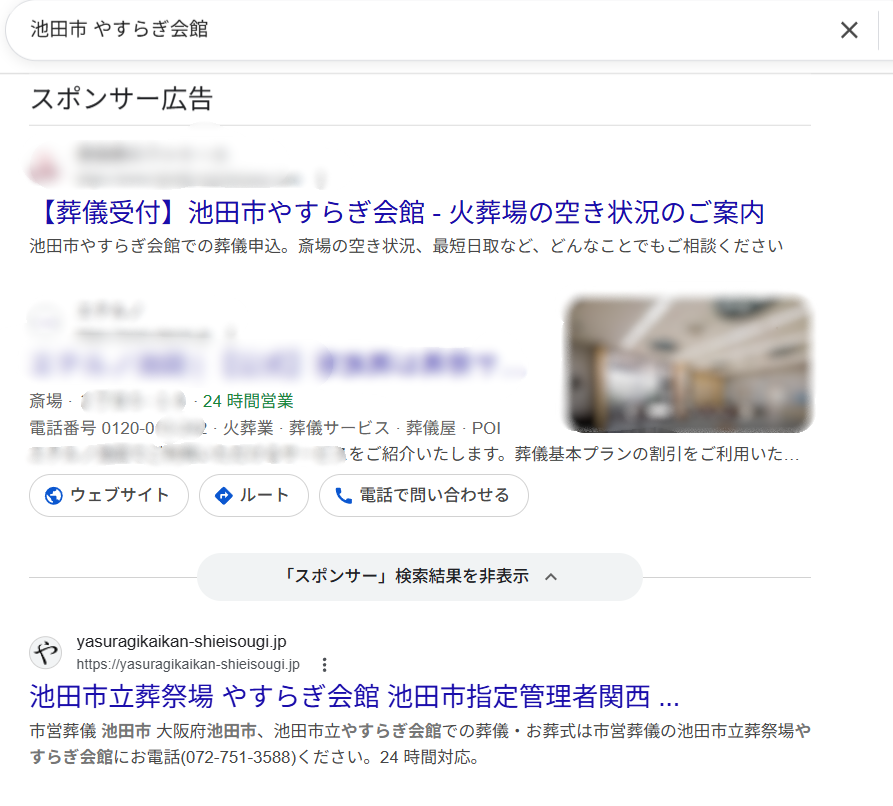Clear the search box using the X icon
Viewport: 893px width, 806px height.
[x=849, y=30]
